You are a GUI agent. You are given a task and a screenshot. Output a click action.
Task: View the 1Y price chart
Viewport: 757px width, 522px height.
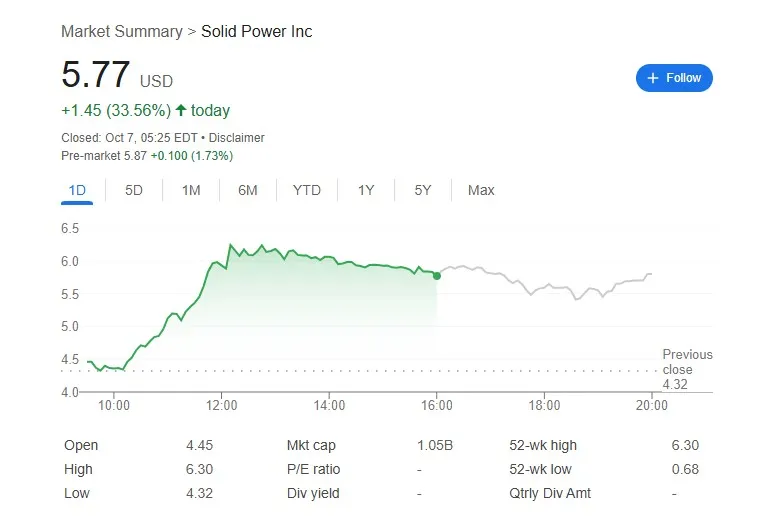point(366,190)
